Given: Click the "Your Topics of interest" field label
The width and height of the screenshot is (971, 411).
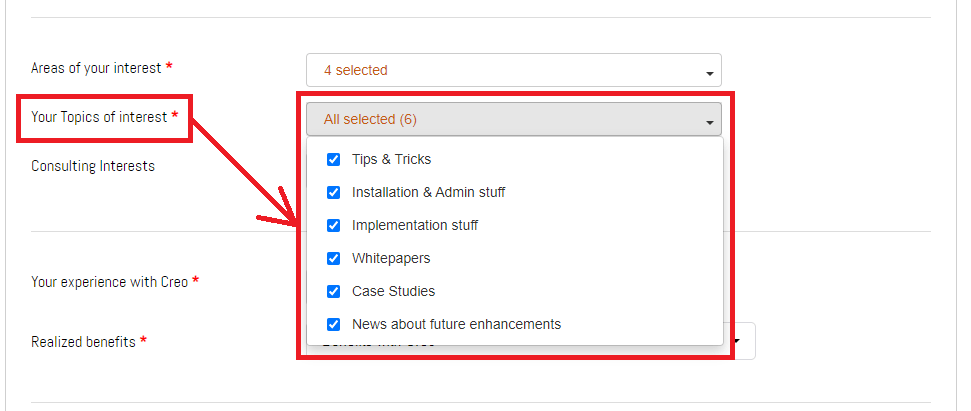Looking at the screenshot, I should click(99, 117).
